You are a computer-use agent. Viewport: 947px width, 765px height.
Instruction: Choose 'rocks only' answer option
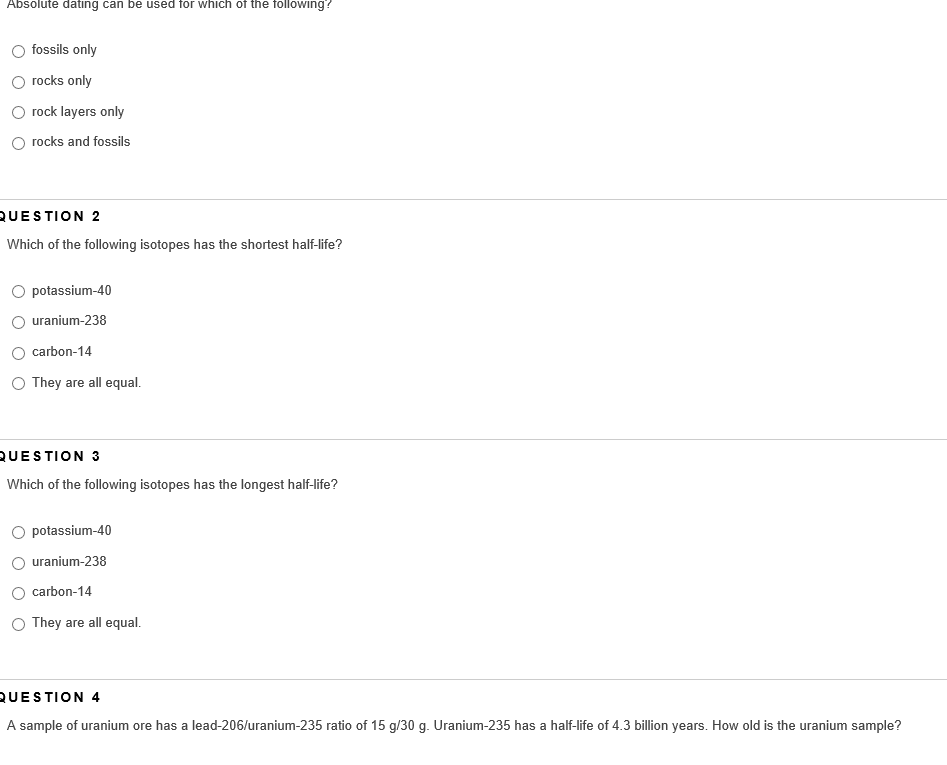click(19, 82)
